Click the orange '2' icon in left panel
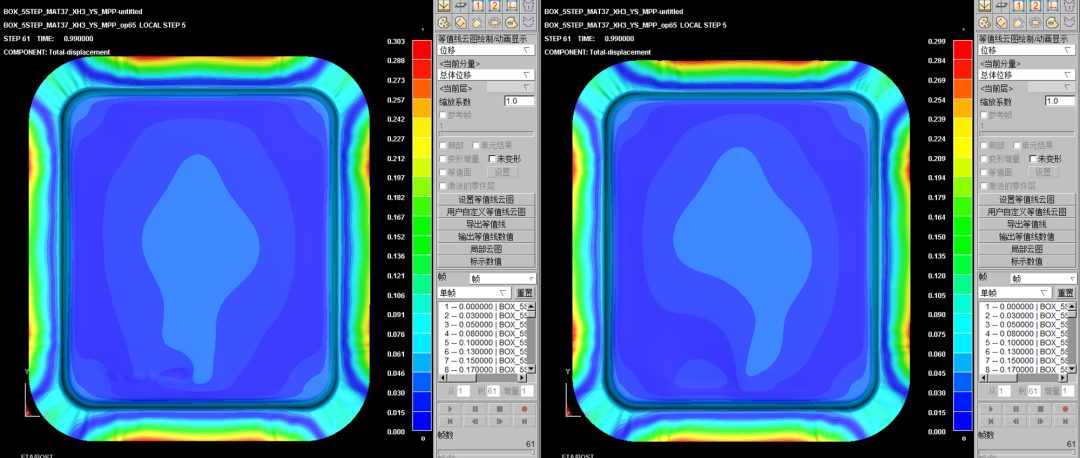 (495, 6)
